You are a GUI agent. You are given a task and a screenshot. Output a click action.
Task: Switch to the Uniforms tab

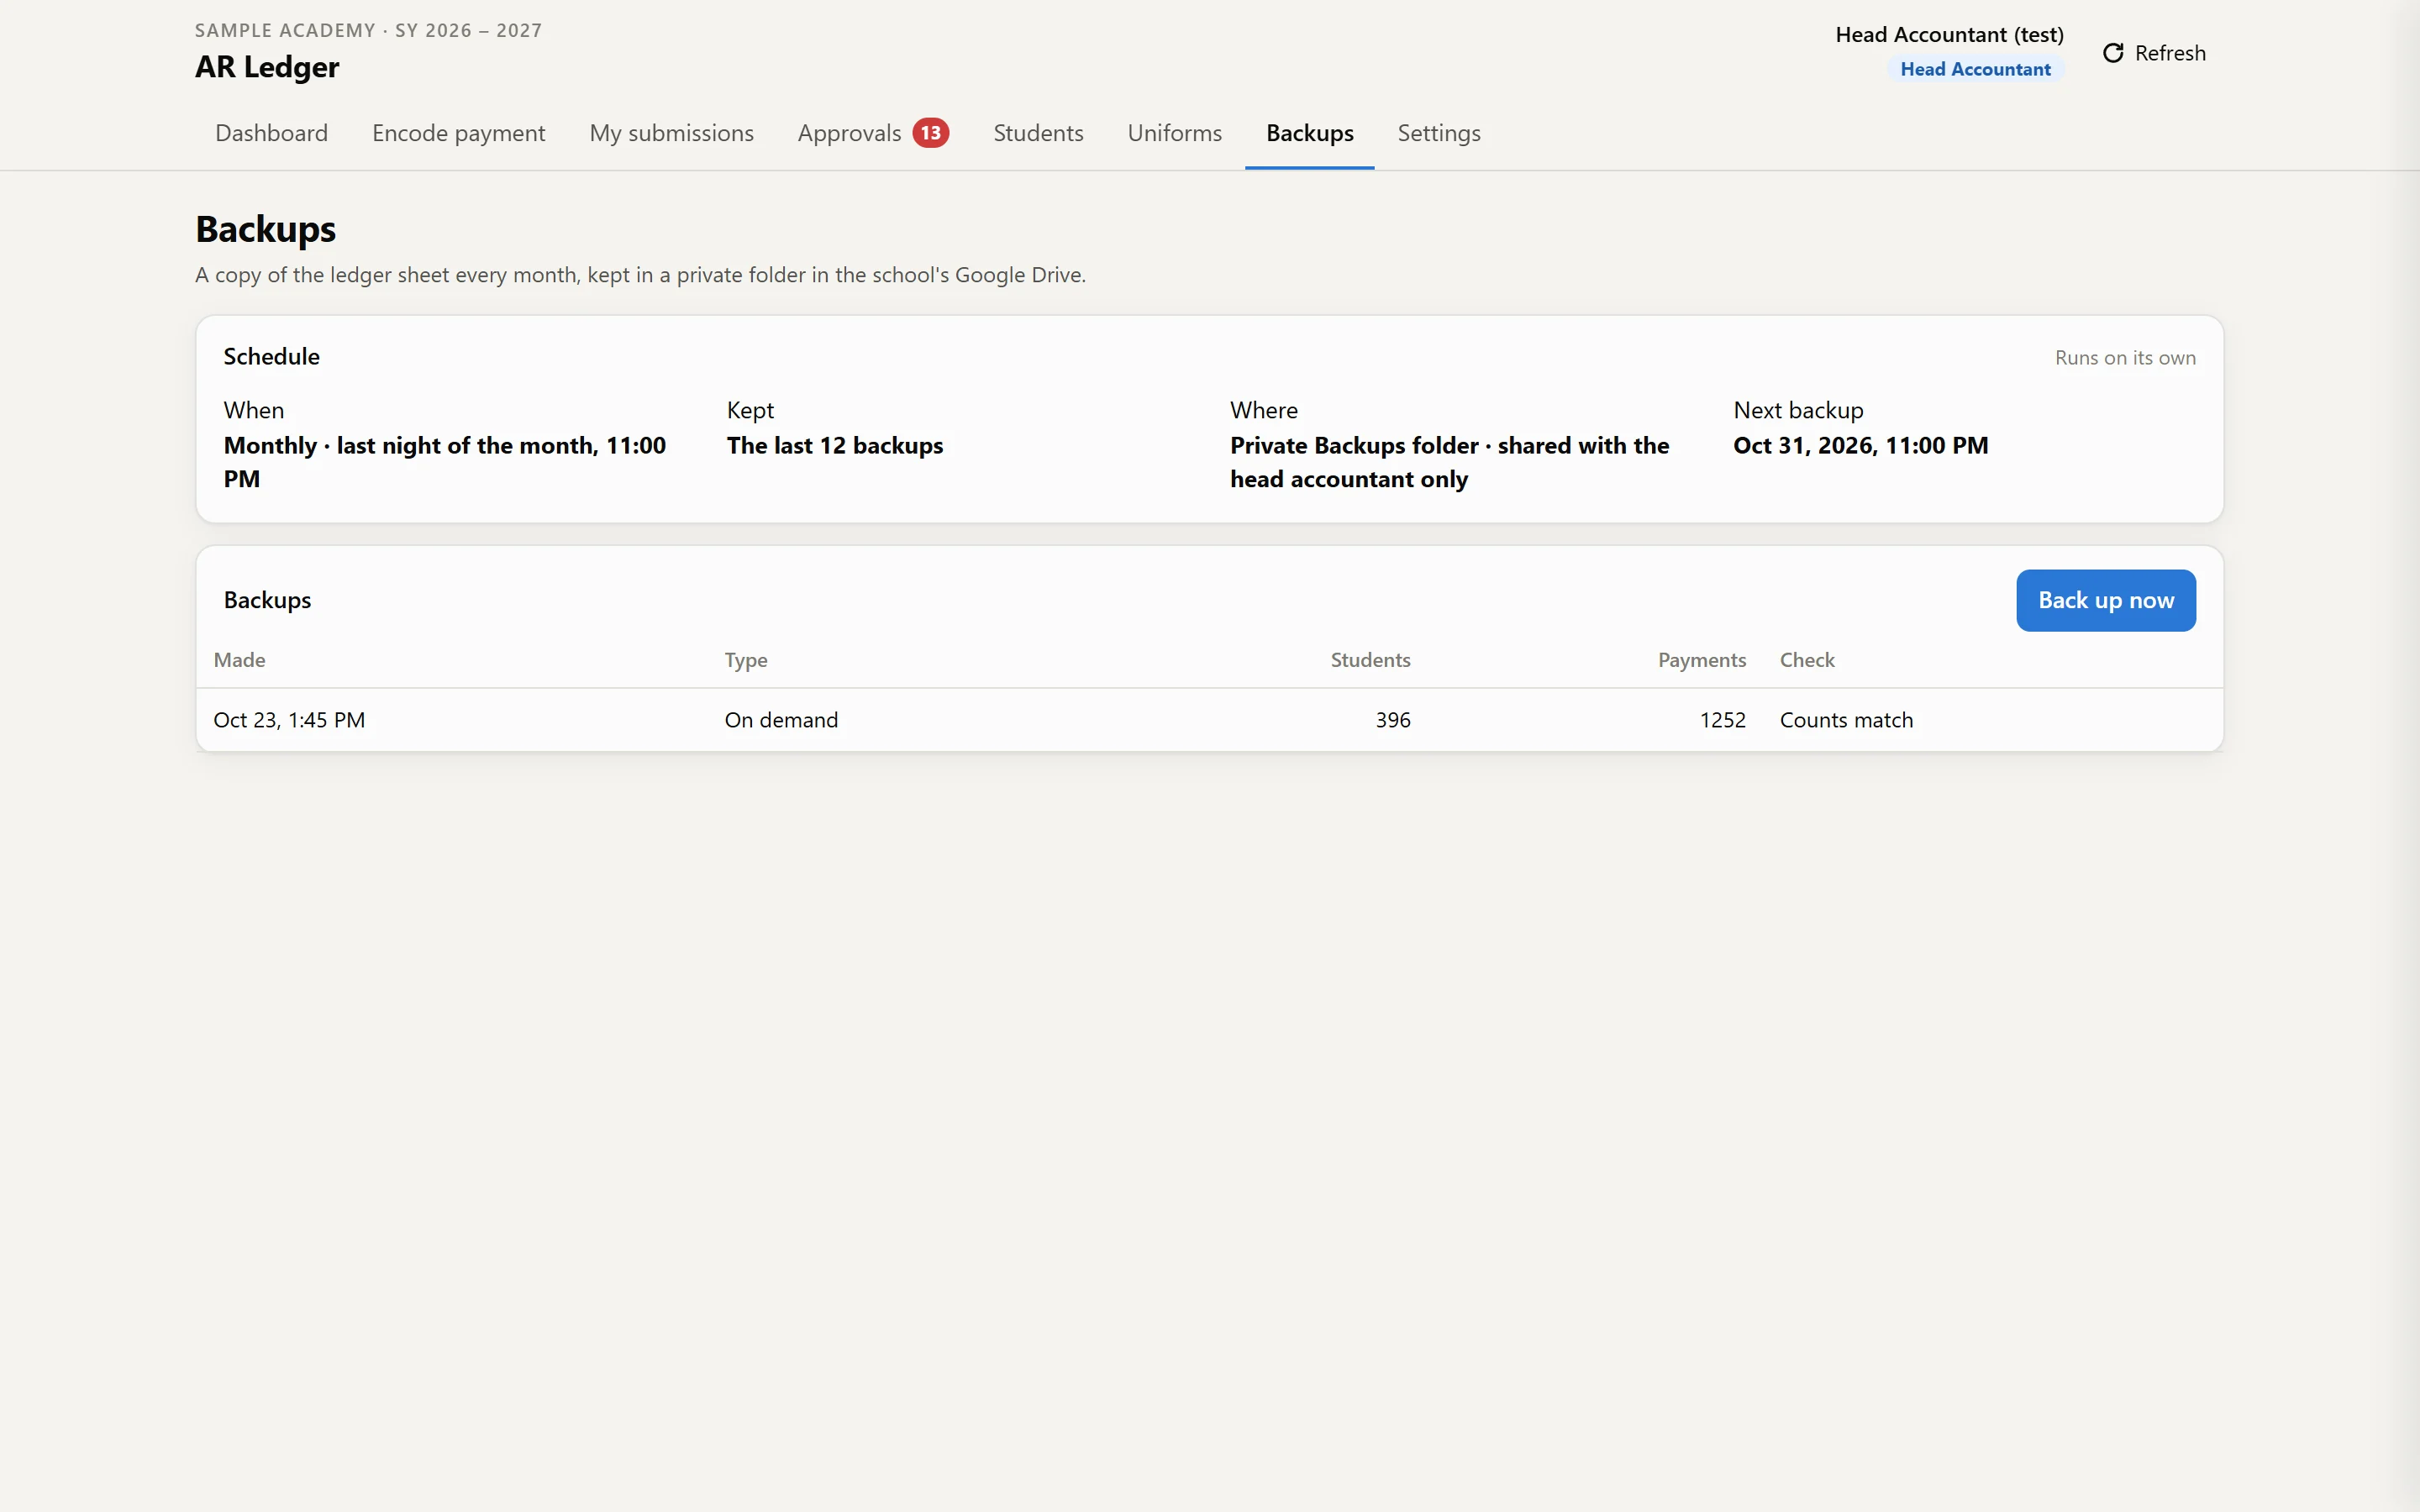click(x=1174, y=133)
